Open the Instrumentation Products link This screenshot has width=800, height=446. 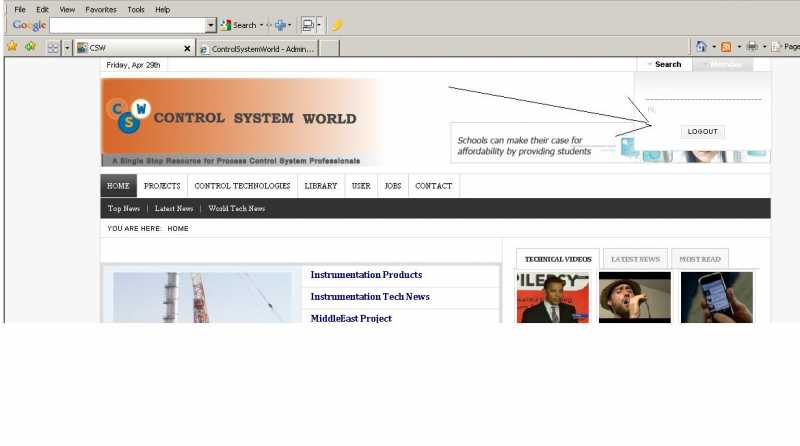(x=366, y=275)
